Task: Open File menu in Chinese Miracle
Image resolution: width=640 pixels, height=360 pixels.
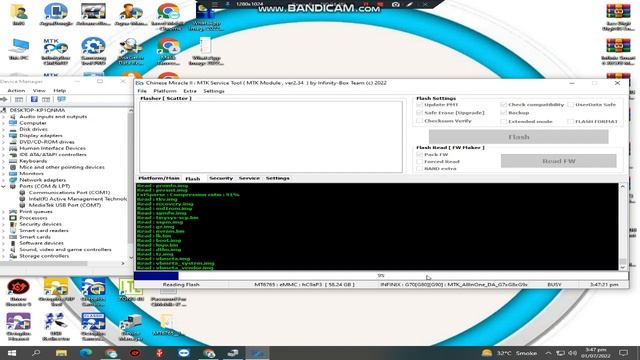Action: [x=142, y=91]
